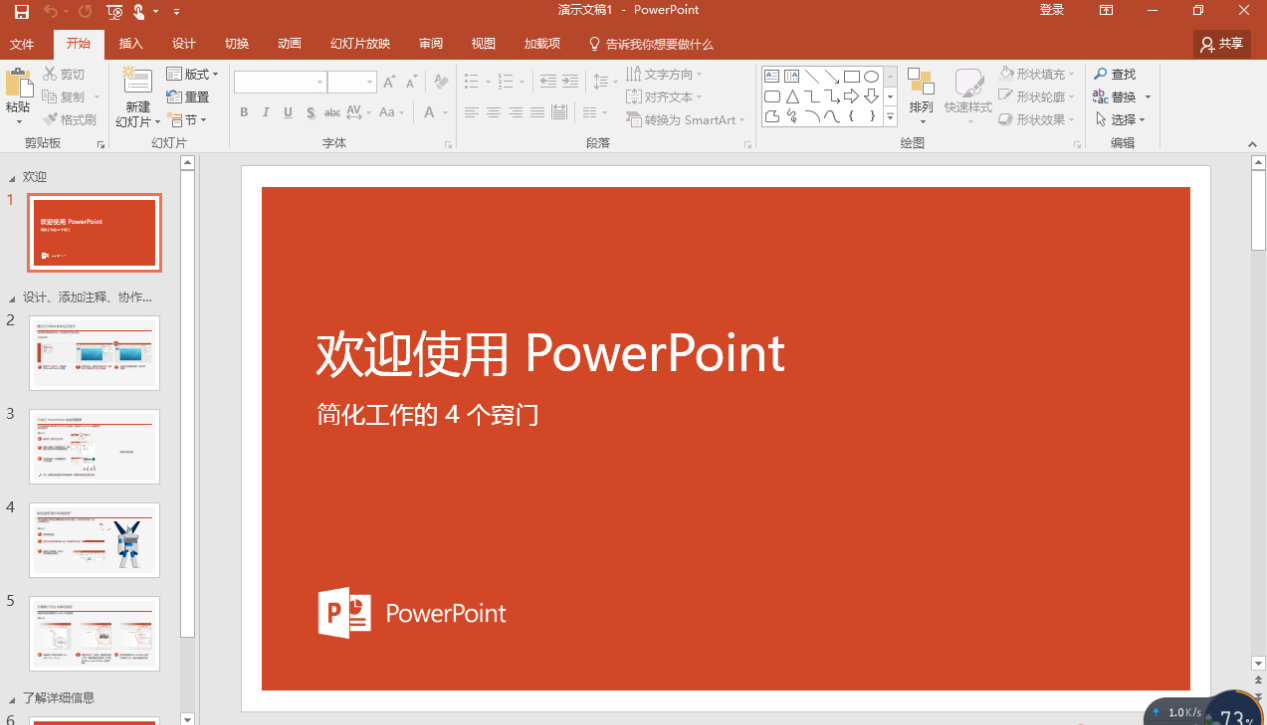
Task: Click the Paste (粘贴) clipboard icon
Action: pyautogui.click(x=18, y=84)
